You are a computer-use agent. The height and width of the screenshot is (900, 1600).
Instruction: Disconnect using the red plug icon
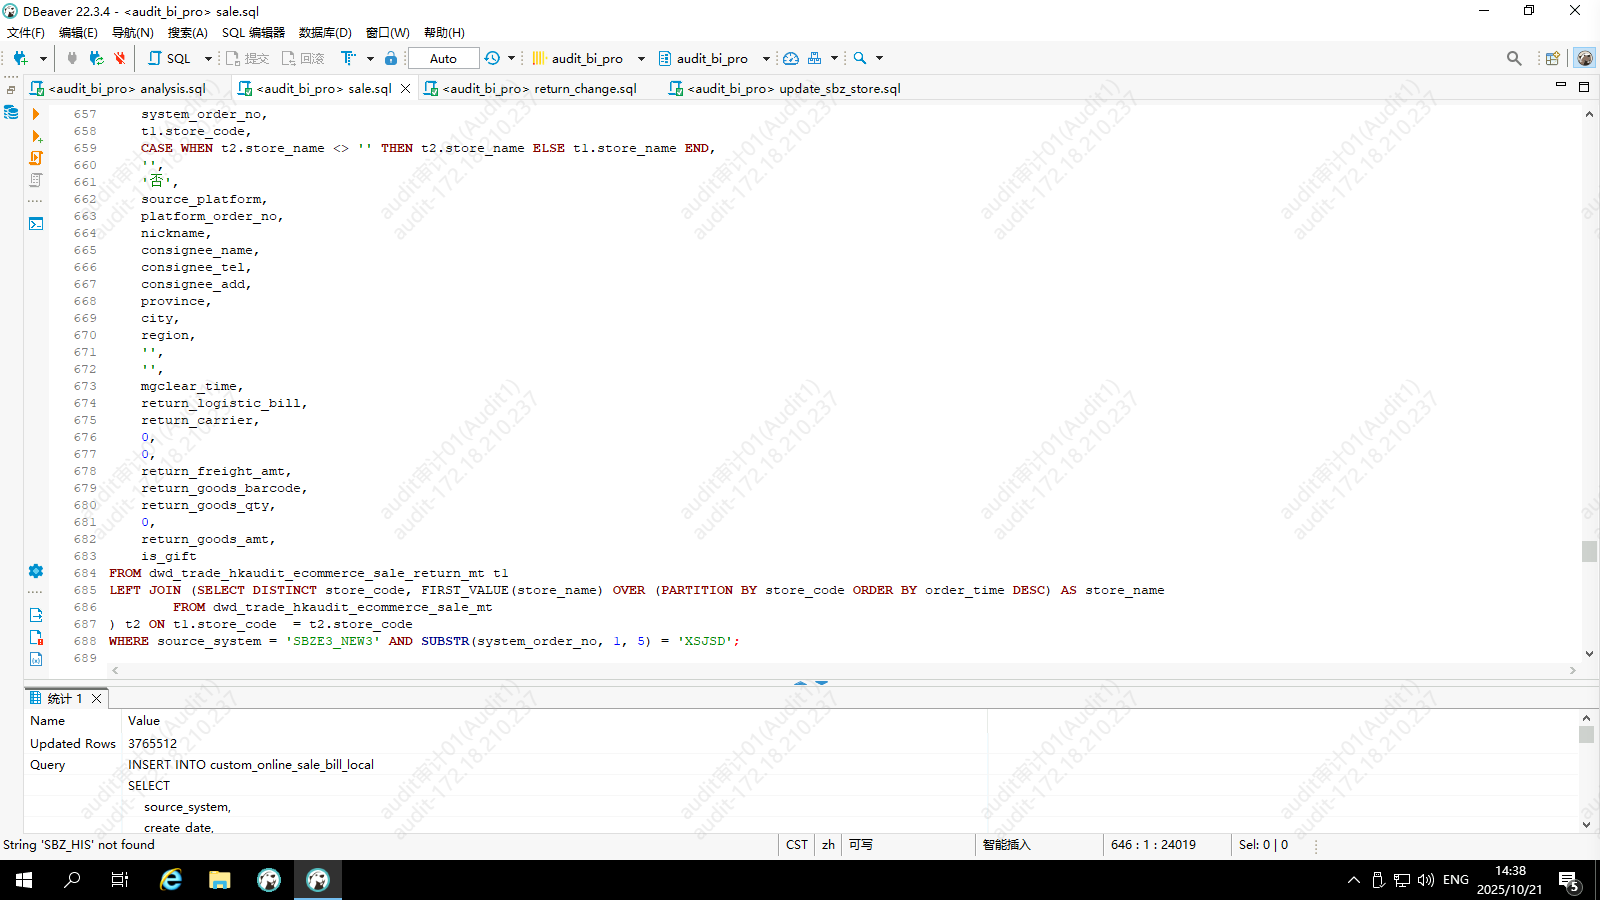click(120, 58)
